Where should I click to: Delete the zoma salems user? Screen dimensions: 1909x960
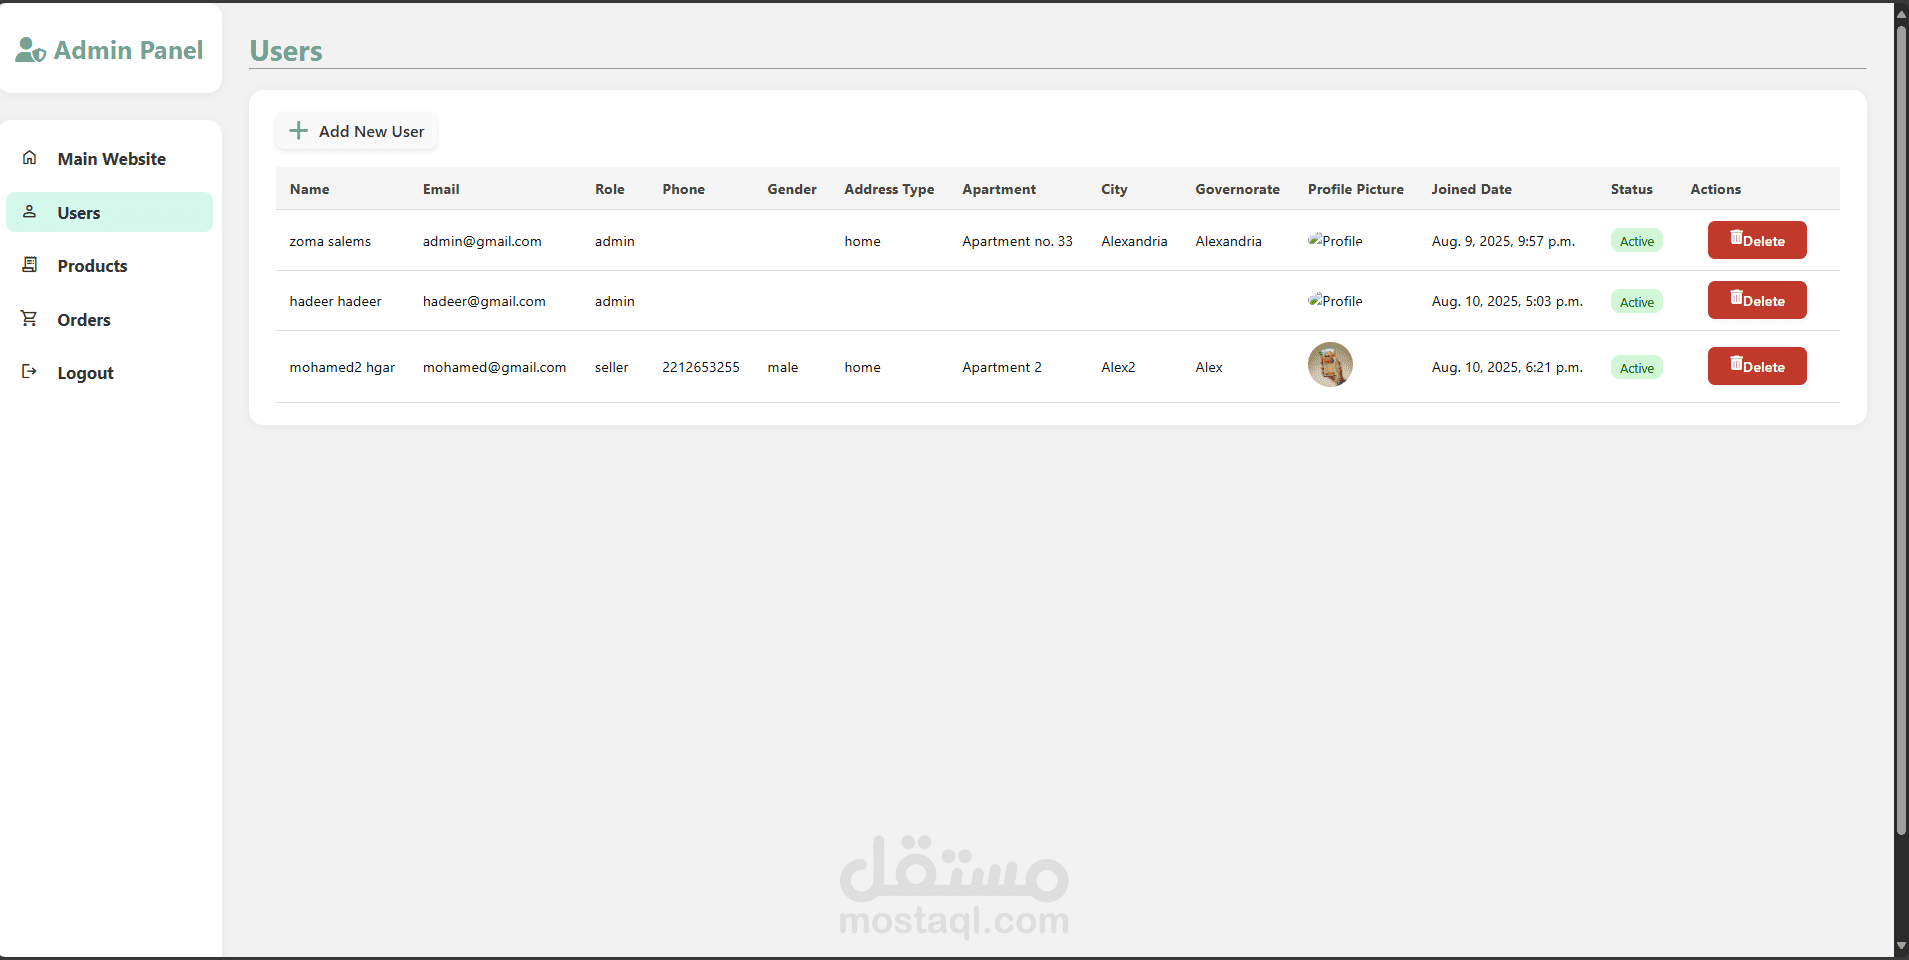(x=1757, y=240)
